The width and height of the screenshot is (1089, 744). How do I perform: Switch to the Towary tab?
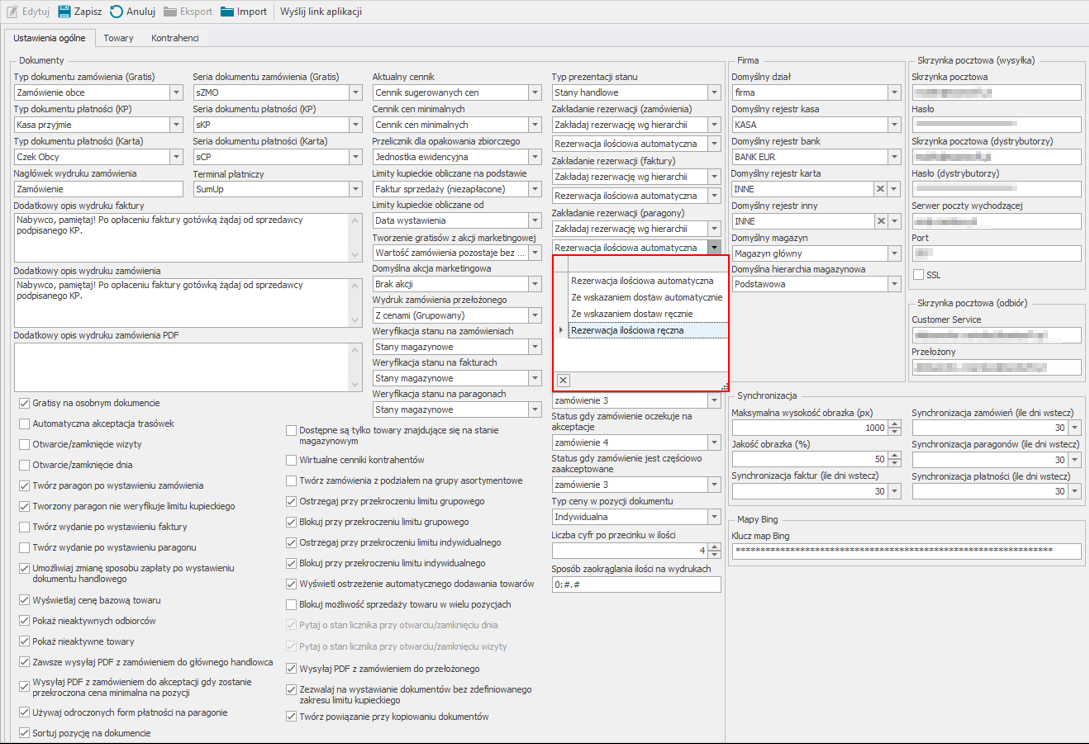(118, 38)
